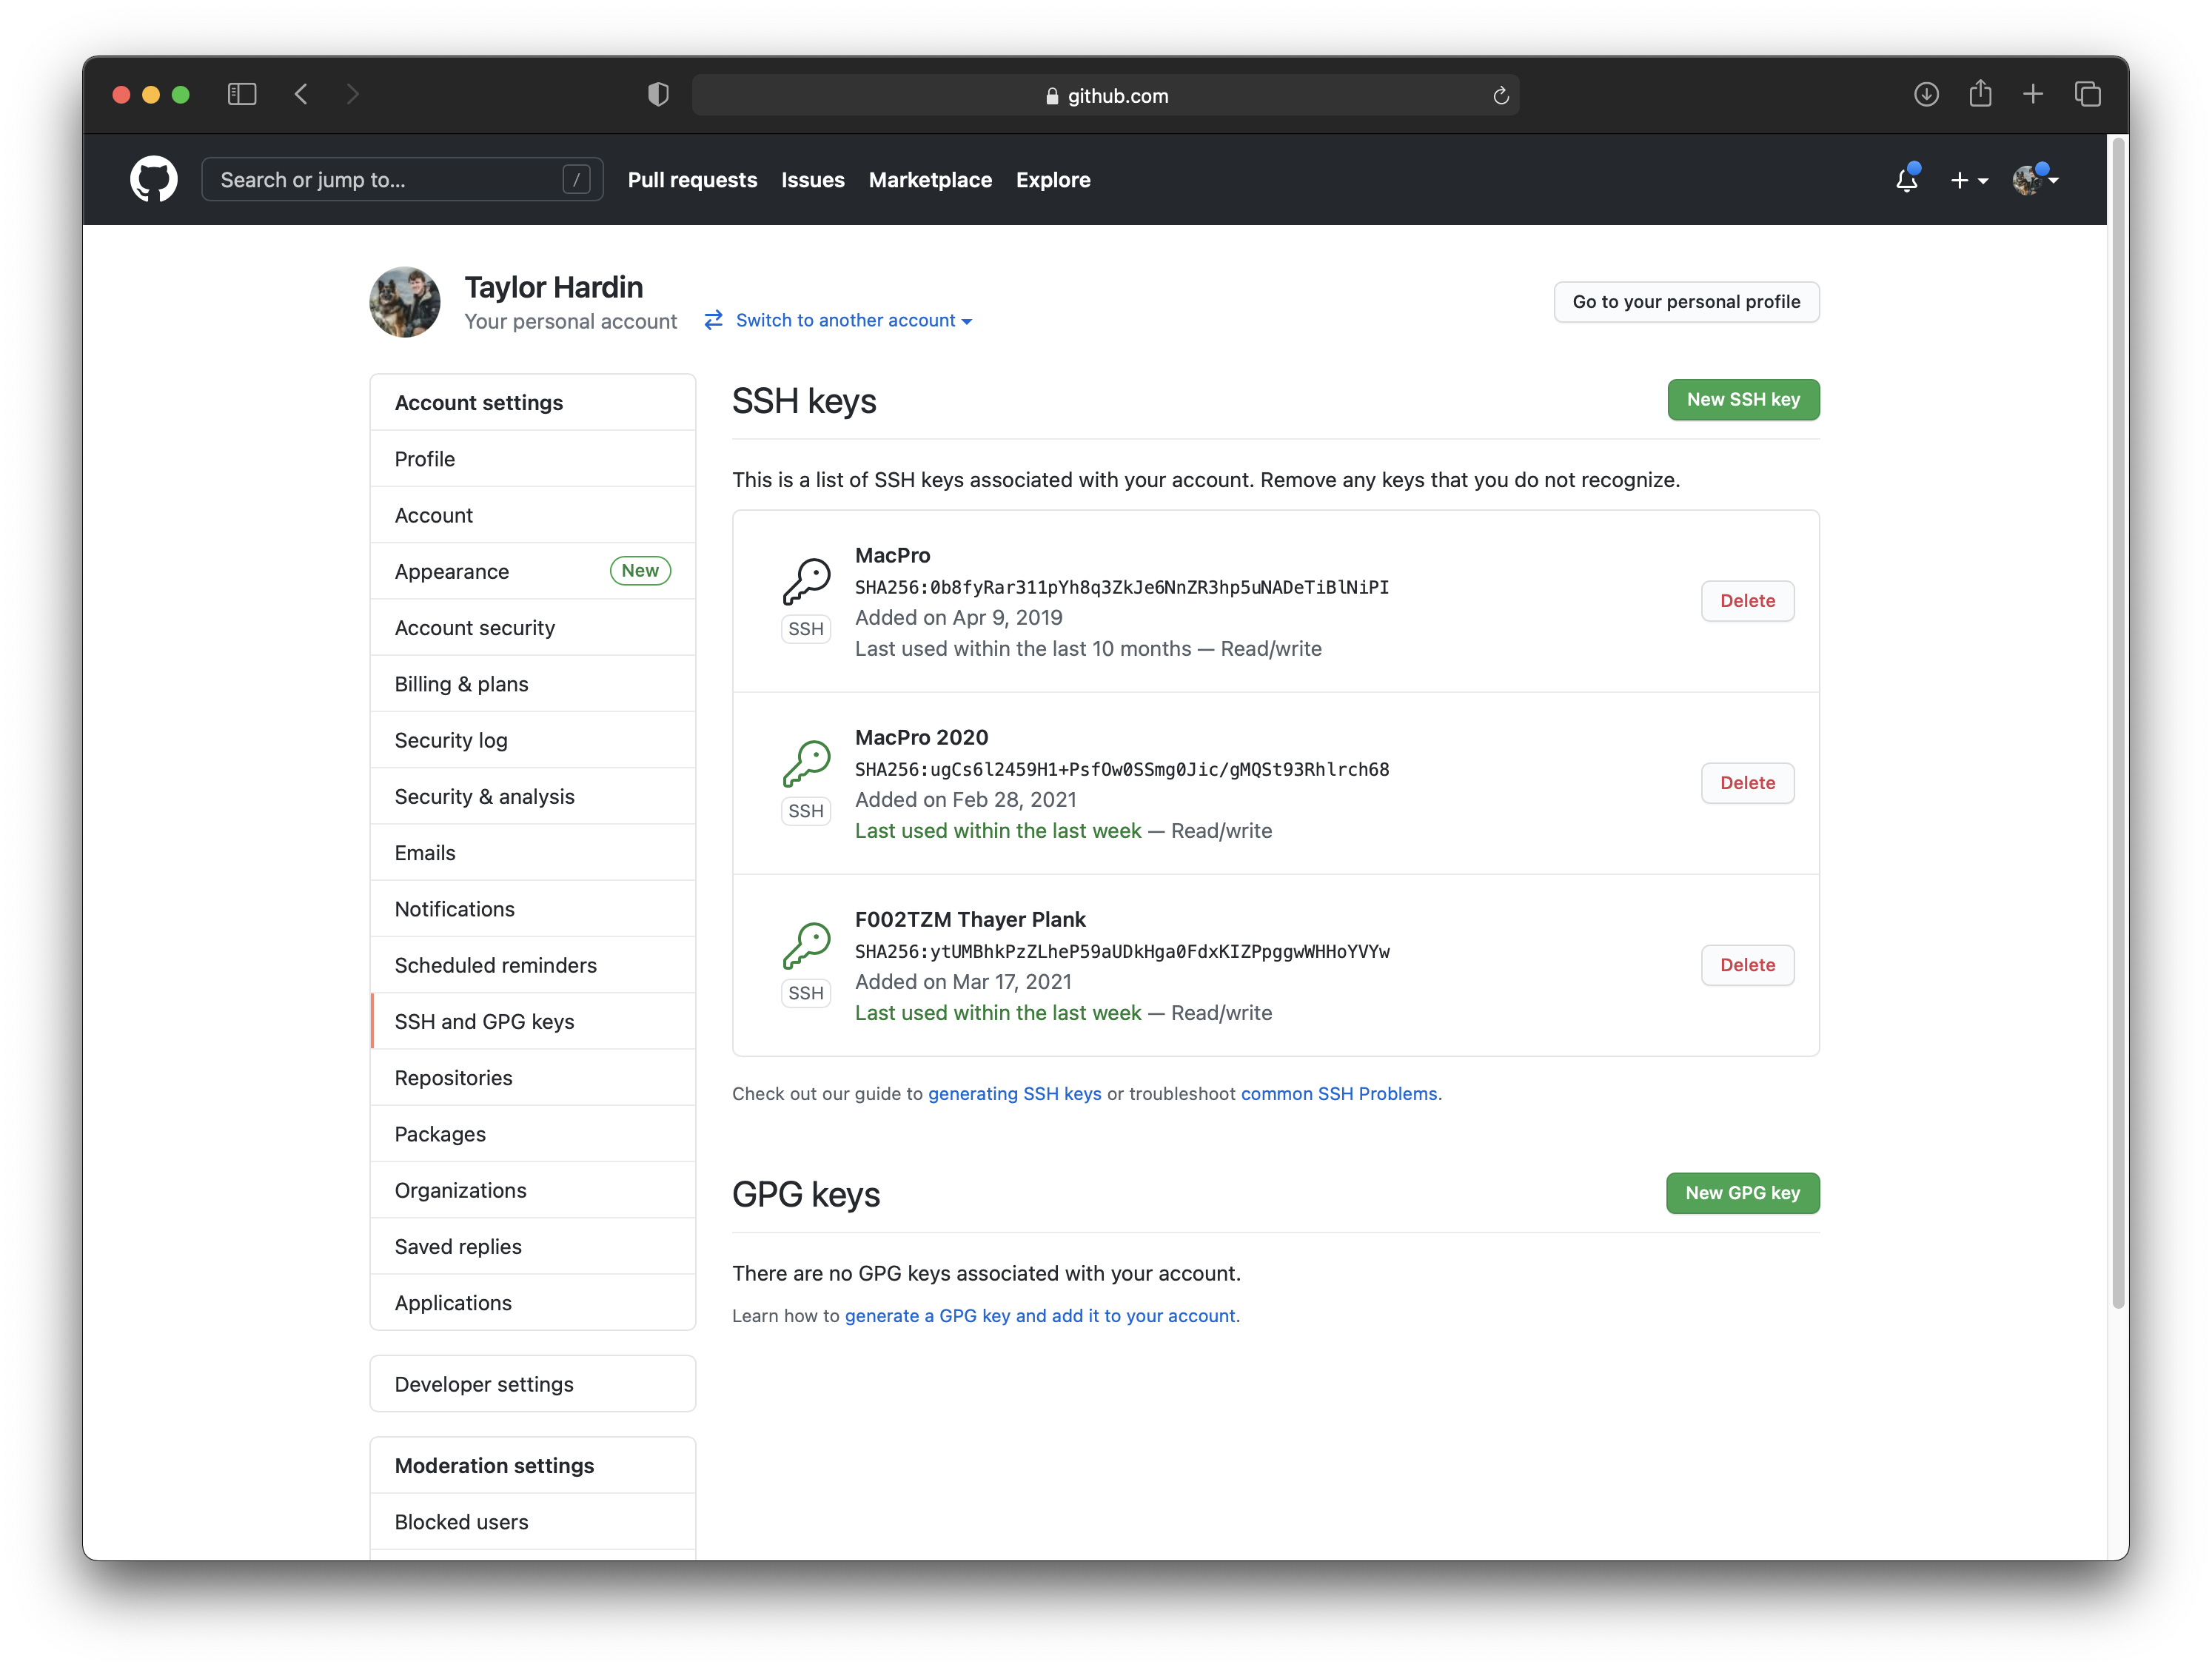Viewport: 2212px width, 1670px height.
Task: Open the plus create-new dropdown
Action: click(x=1968, y=180)
